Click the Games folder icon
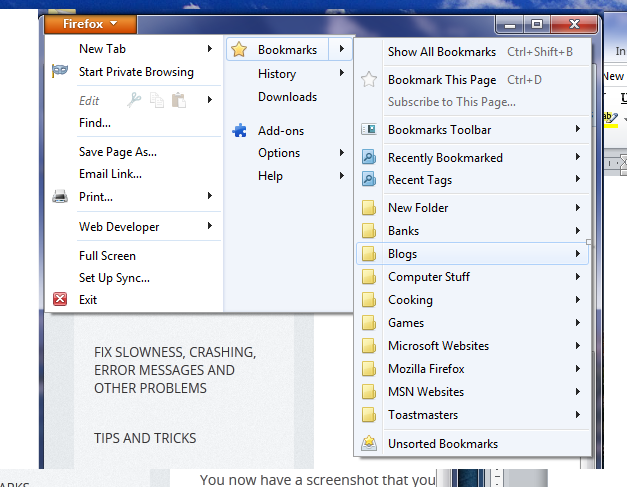 369,323
